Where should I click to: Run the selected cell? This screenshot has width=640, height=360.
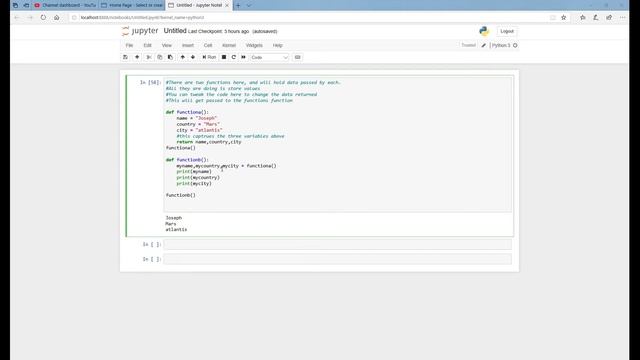click(x=209, y=57)
